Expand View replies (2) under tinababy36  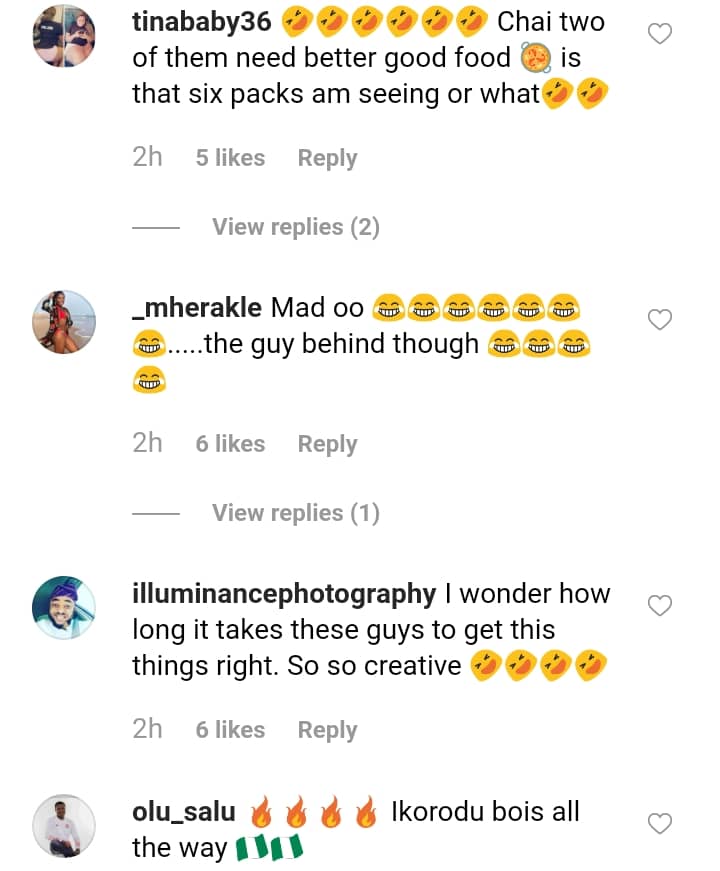tap(295, 227)
